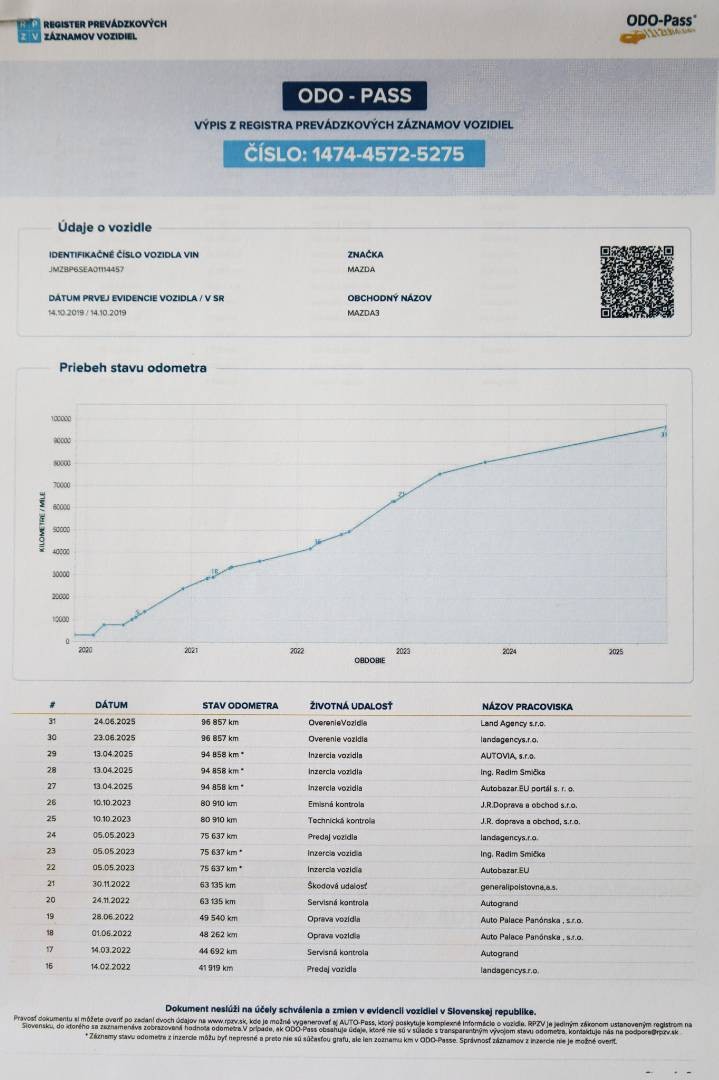Image resolution: width=719 pixels, height=1080 pixels.
Task: Click the DÁTUM column header
Action: 112,705
